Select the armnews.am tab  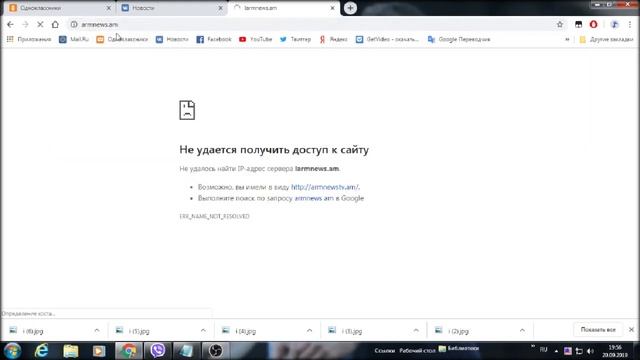pos(282,8)
